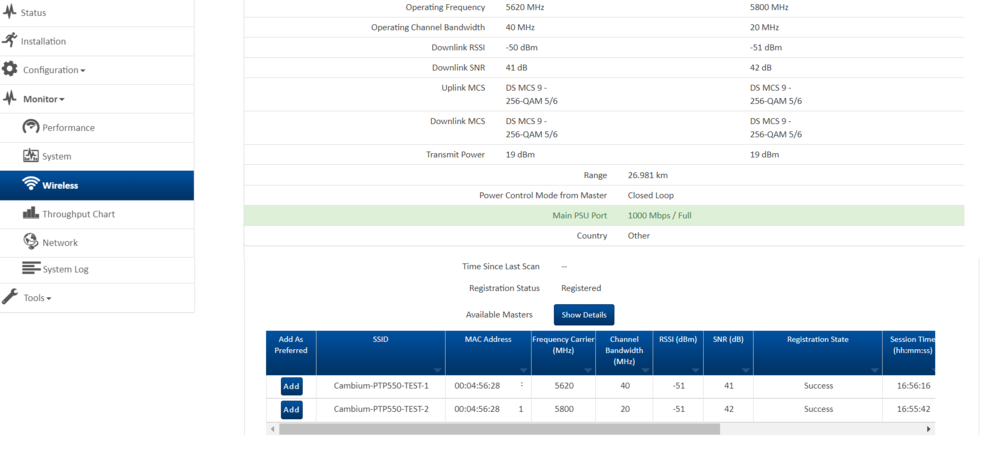Sort table by SSID column header
This screenshot has height=459, width=1000.
tap(380, 340)
